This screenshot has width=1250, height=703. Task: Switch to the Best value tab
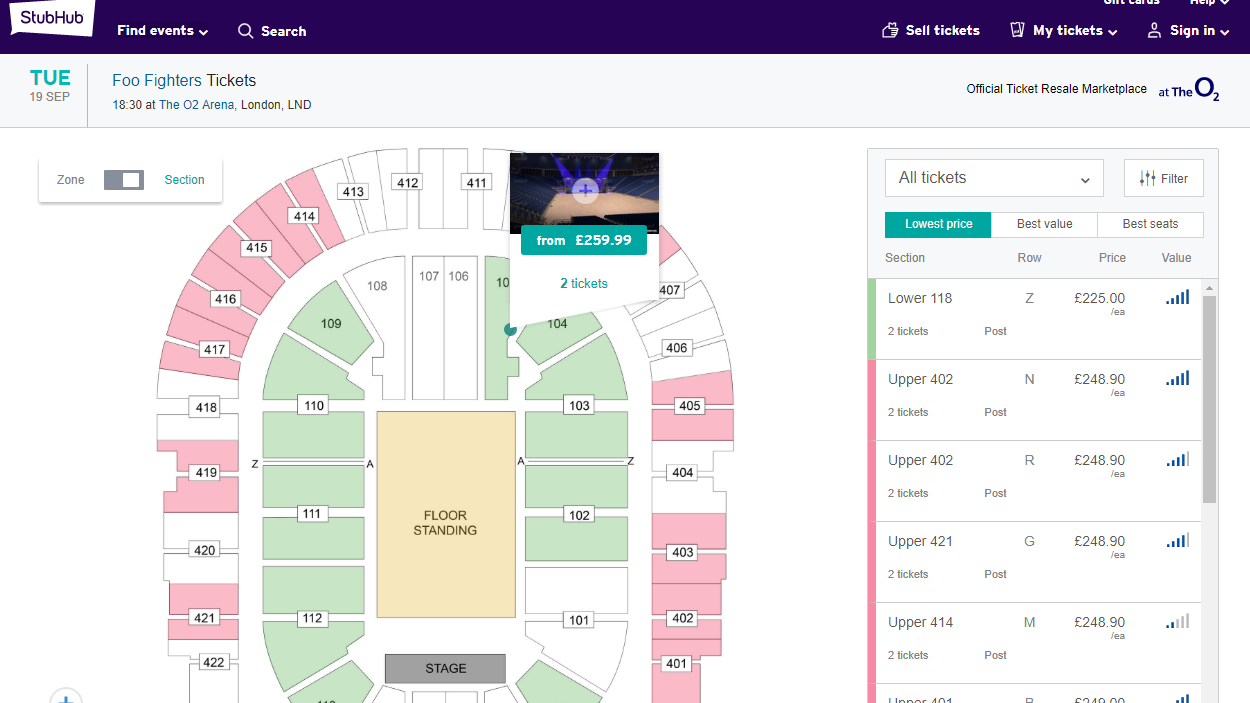pyautogui.click(x=1043, y=224)
